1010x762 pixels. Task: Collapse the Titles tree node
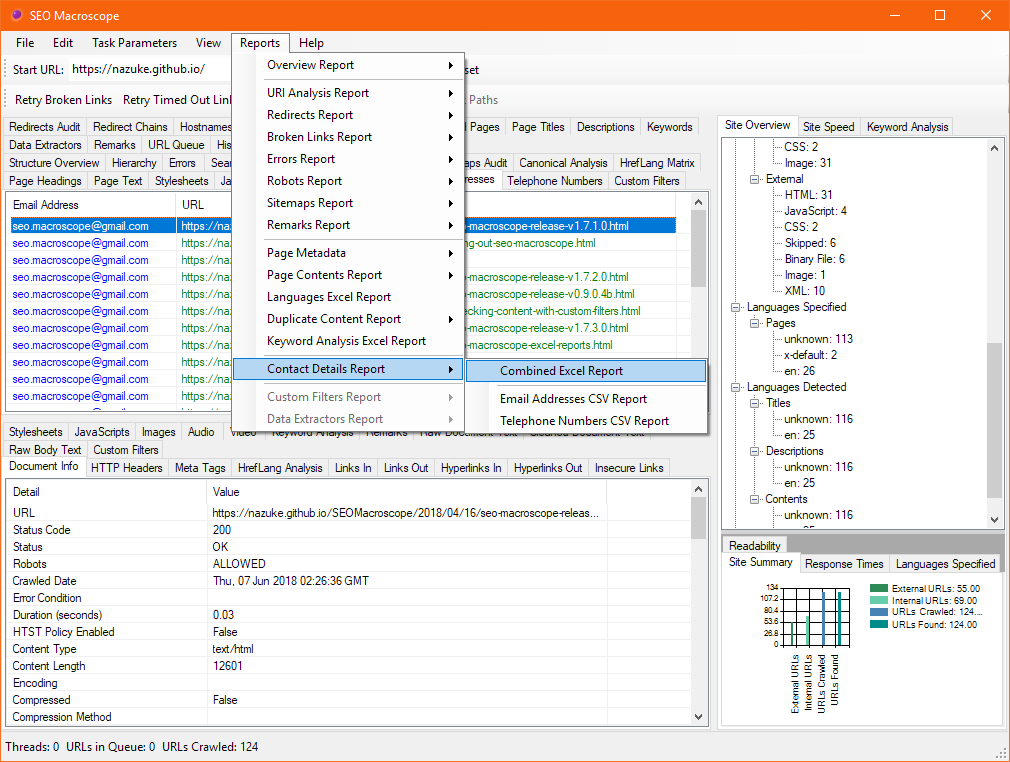click(x=754, y=403)
